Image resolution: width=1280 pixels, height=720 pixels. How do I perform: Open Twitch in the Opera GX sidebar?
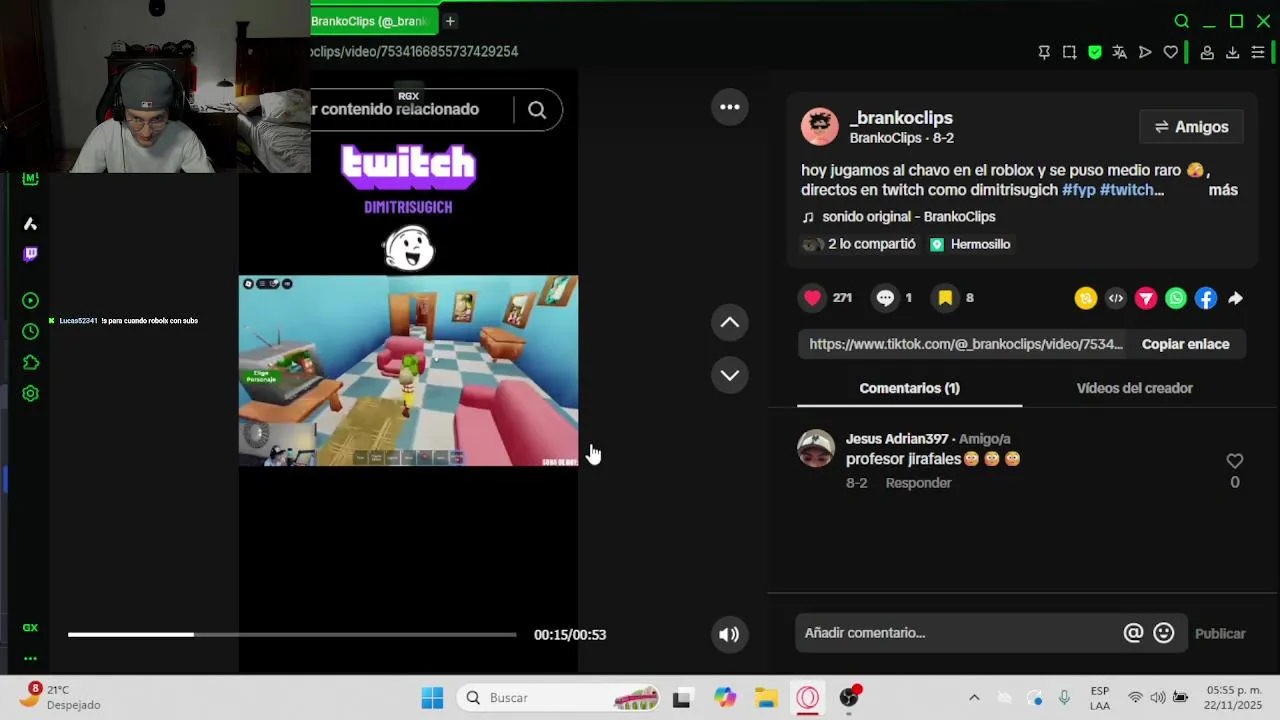tap(30, 254)
